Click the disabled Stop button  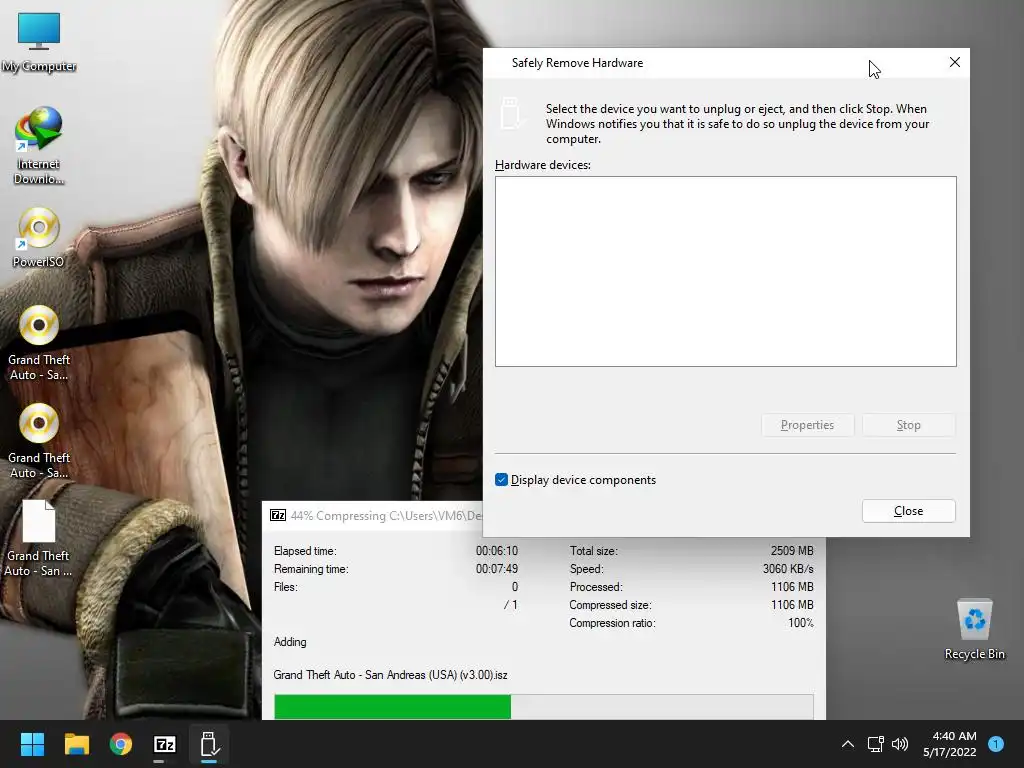click(x=908, y=425)
